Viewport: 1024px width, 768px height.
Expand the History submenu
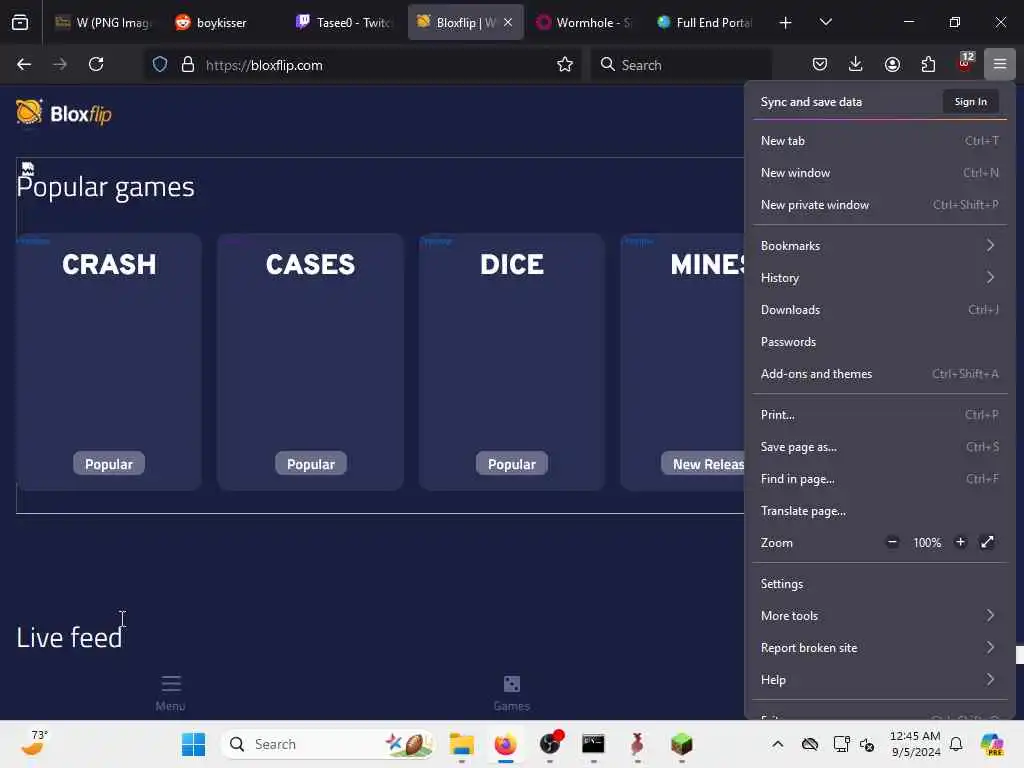(880, 278)
